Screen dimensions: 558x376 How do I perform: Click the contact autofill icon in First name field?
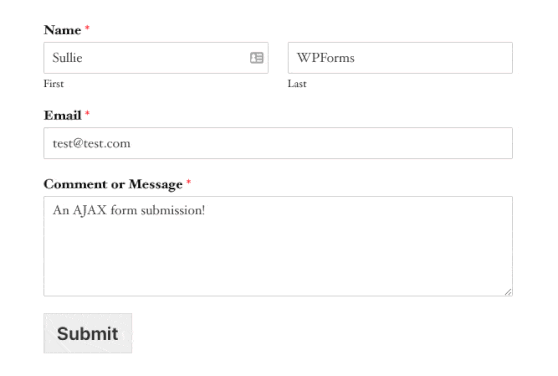257,58
